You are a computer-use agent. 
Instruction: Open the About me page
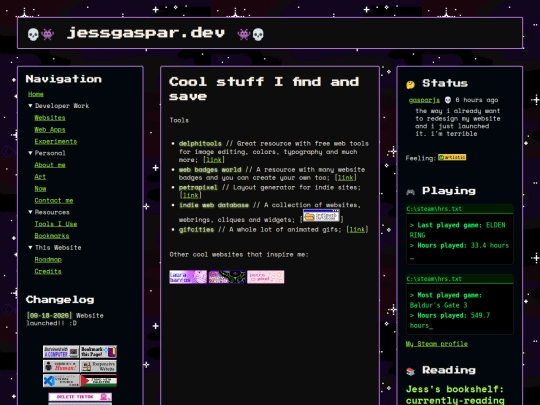50,165
